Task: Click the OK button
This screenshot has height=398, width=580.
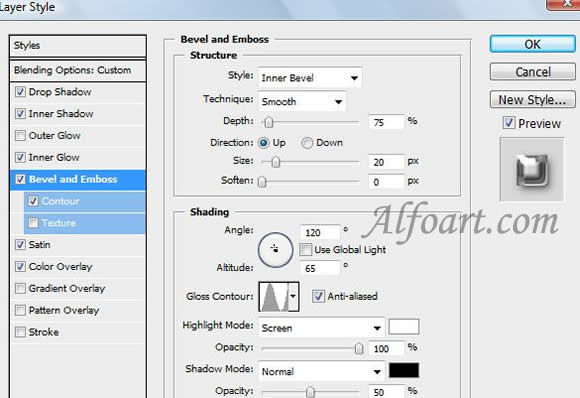Action: click(x=533, y=44)
